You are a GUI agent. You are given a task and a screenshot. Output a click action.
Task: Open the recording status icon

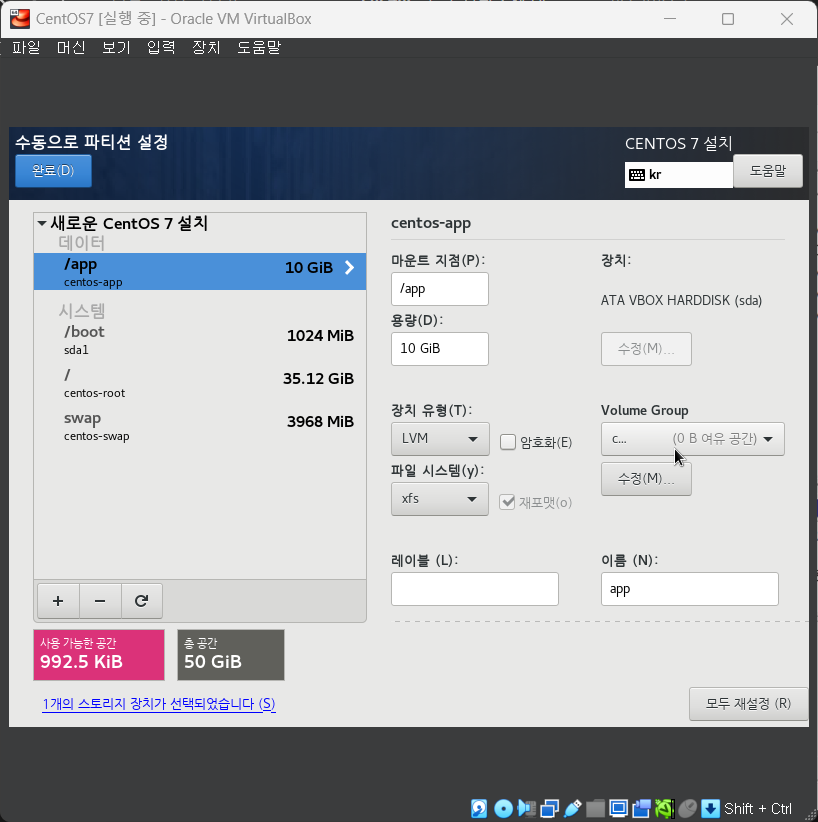click(641, 808)
